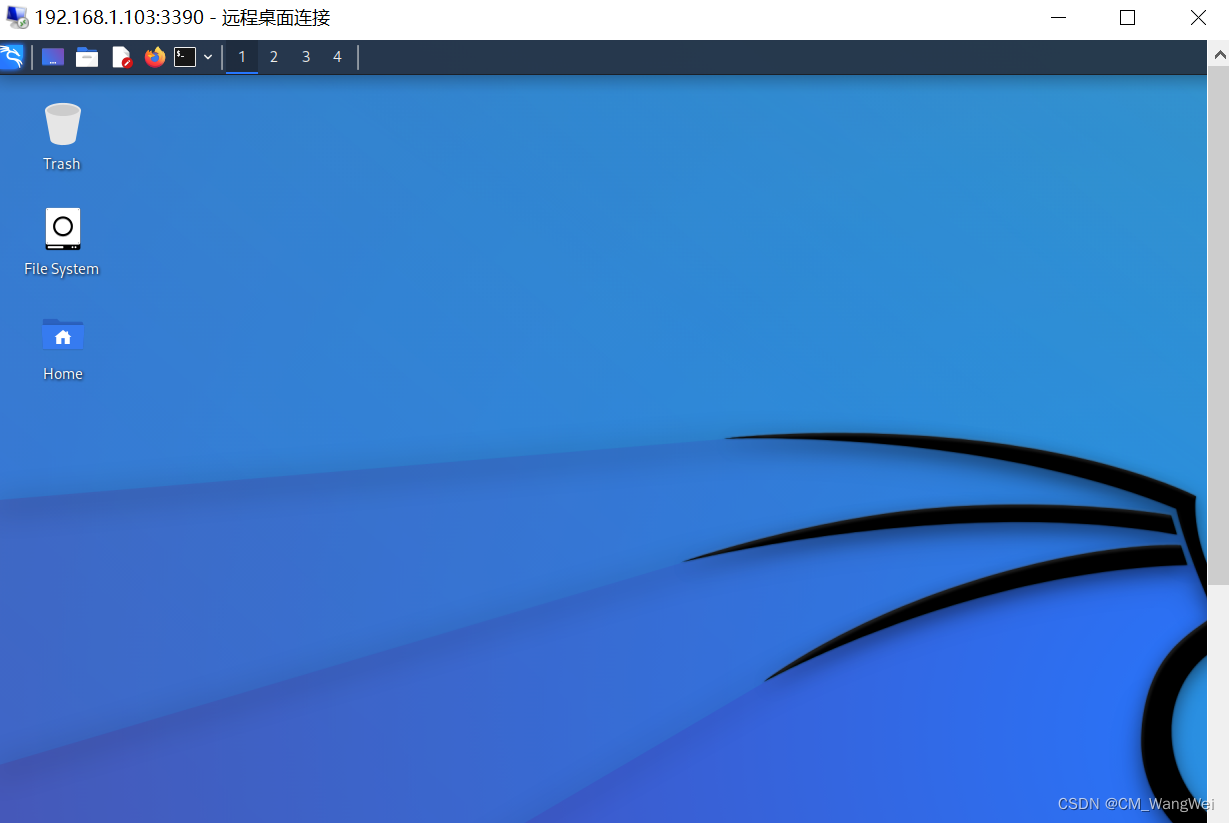Click the "Trash" label text
This screenshot has height=823, width=1229.
[62, 164]
